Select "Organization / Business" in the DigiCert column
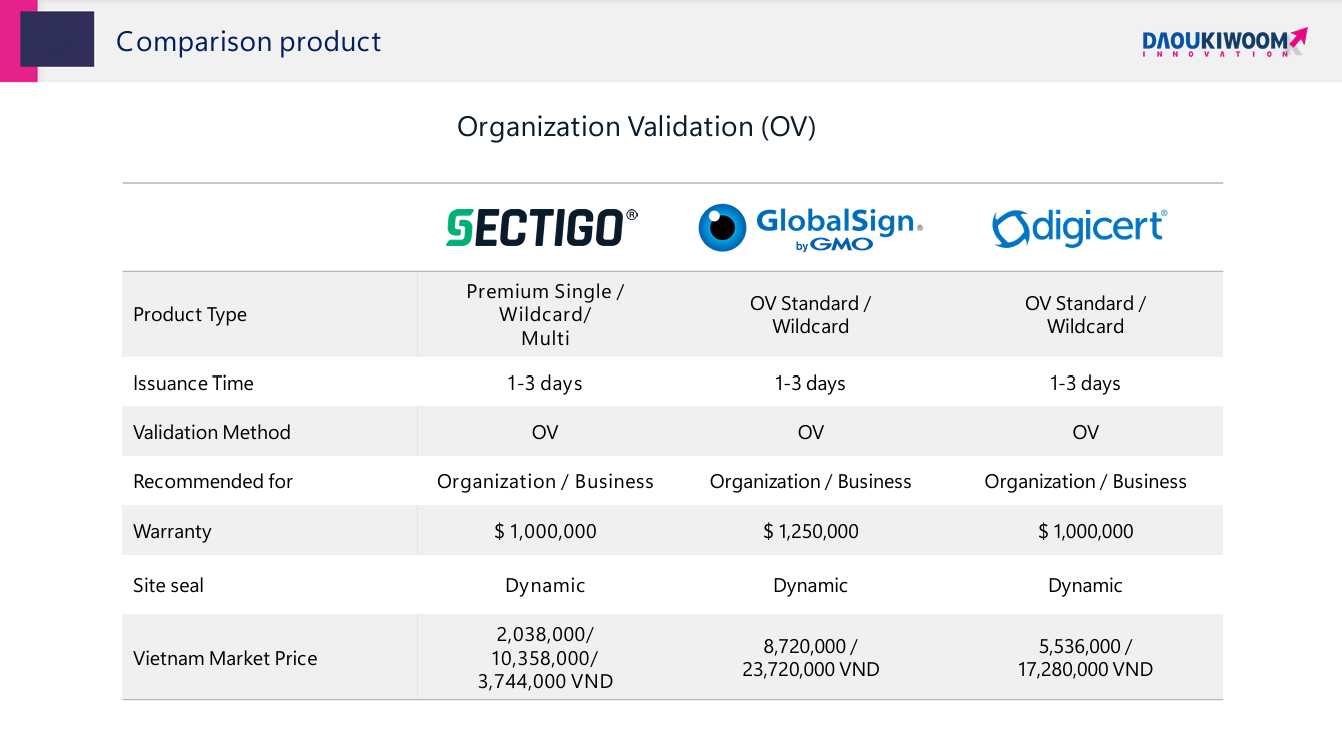1342x750 pixels. pyautogui.click(x=1085, y=481)
